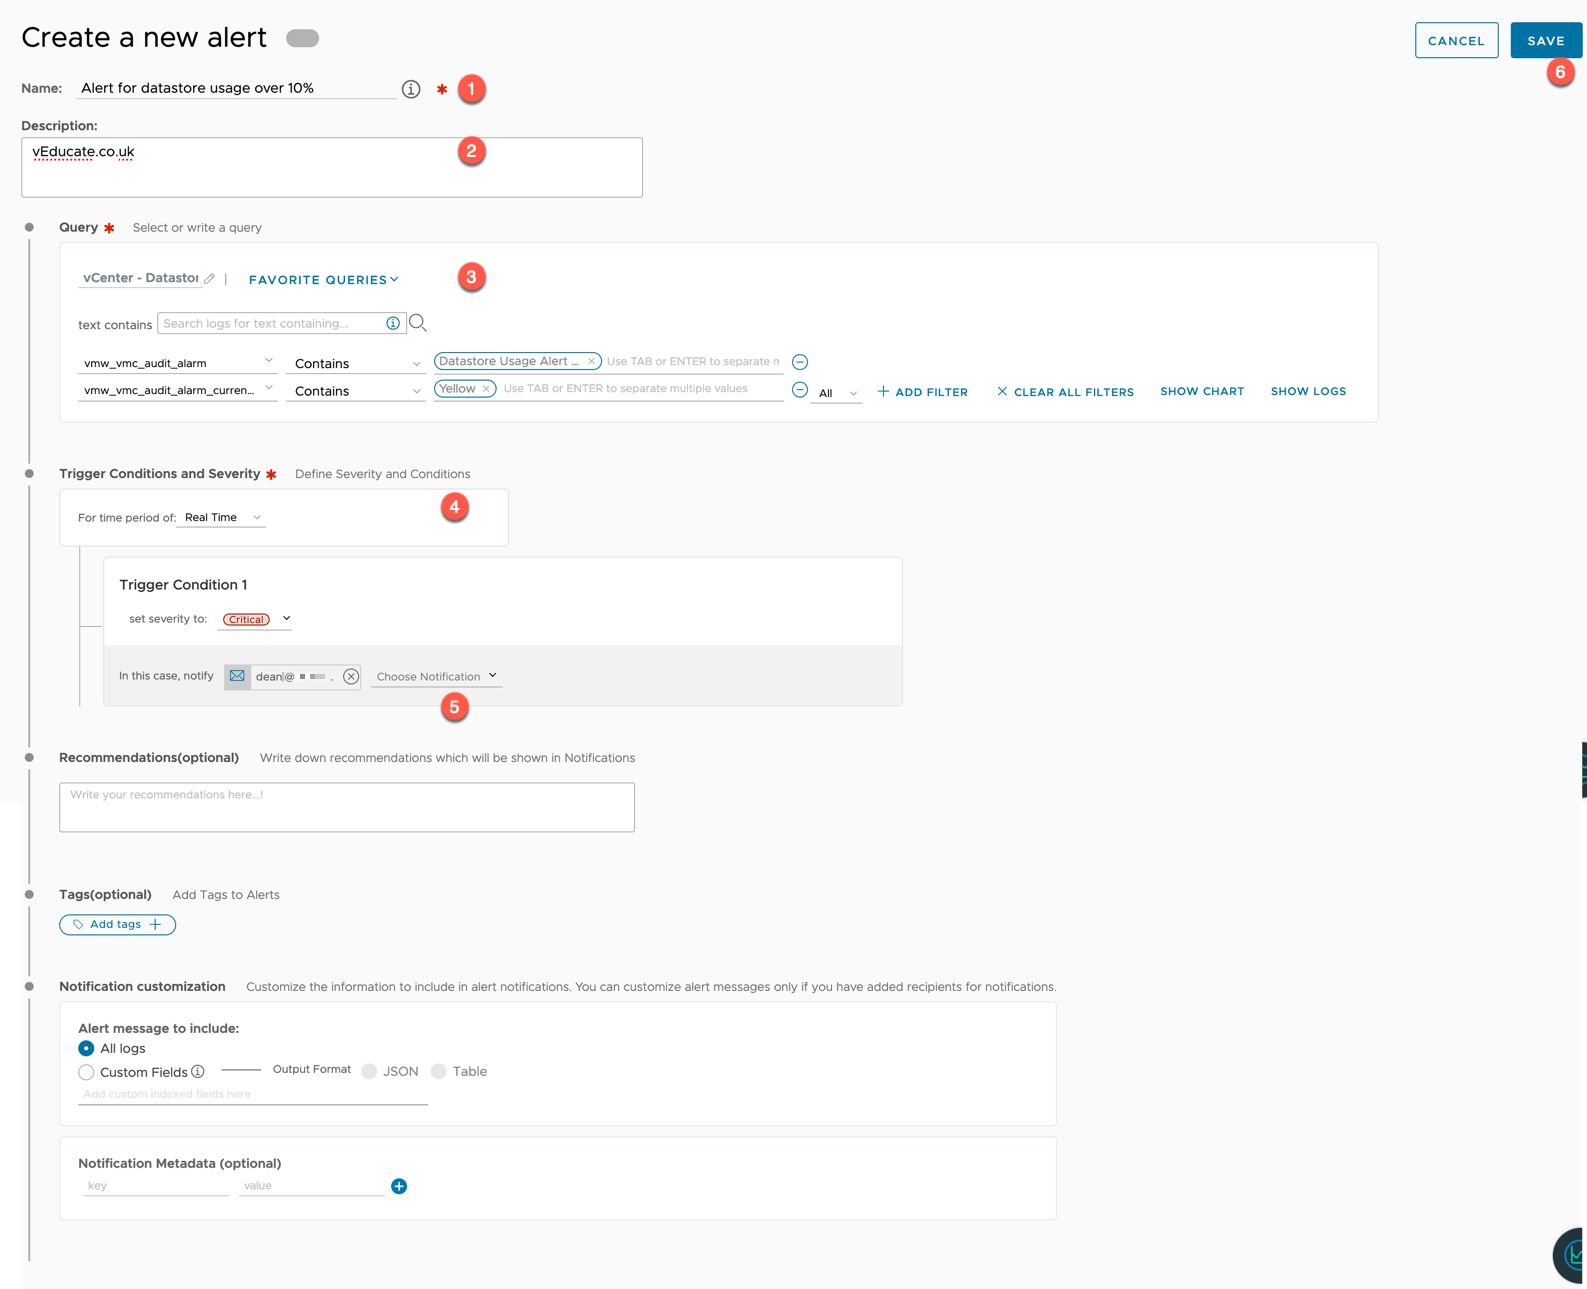Click the Cancel button
Screen dimensions: 1587x1289
[1456, 41]
